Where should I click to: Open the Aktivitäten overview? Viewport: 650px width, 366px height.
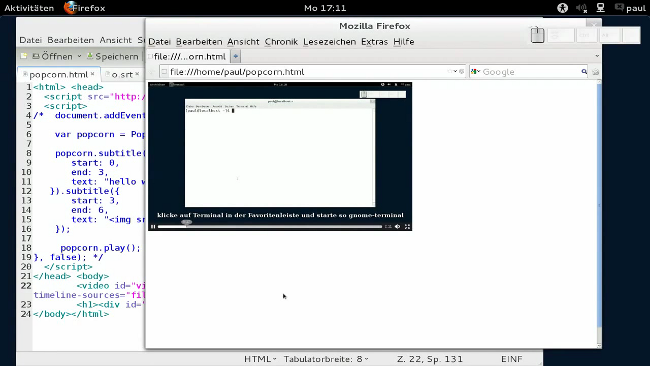(x=29, y=8)
